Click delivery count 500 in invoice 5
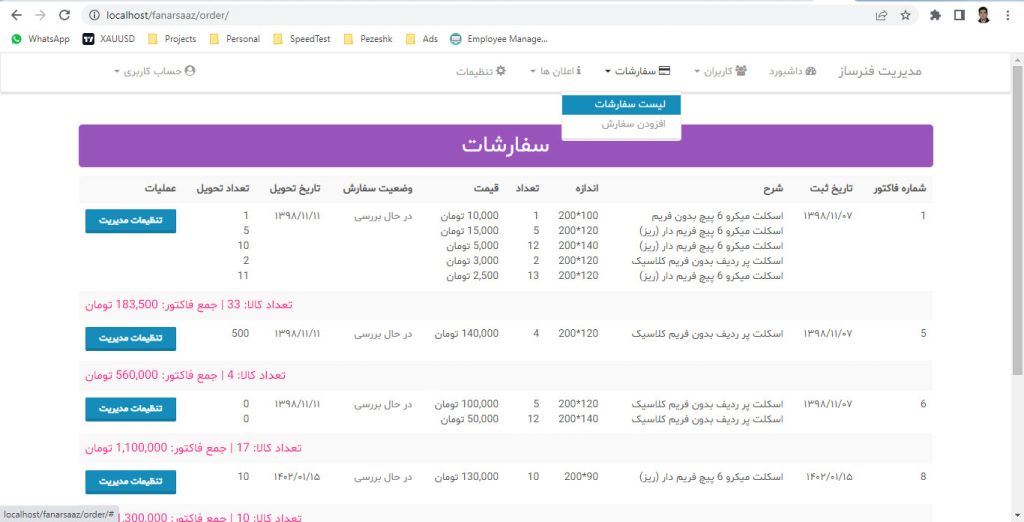Viewport: 1024px width, 522px height. click(x=240, y=333)
